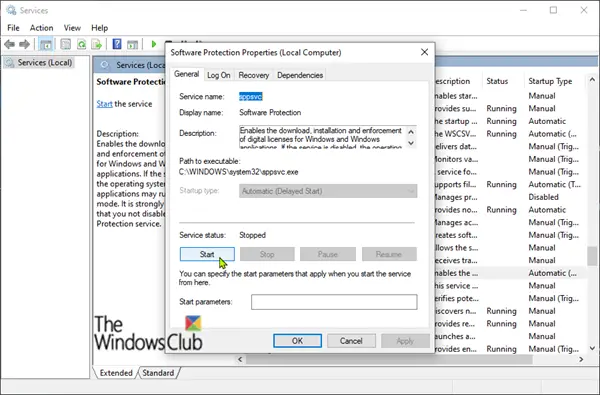
Task: Click the description box down scroll arrow
Action: point(411,143)
